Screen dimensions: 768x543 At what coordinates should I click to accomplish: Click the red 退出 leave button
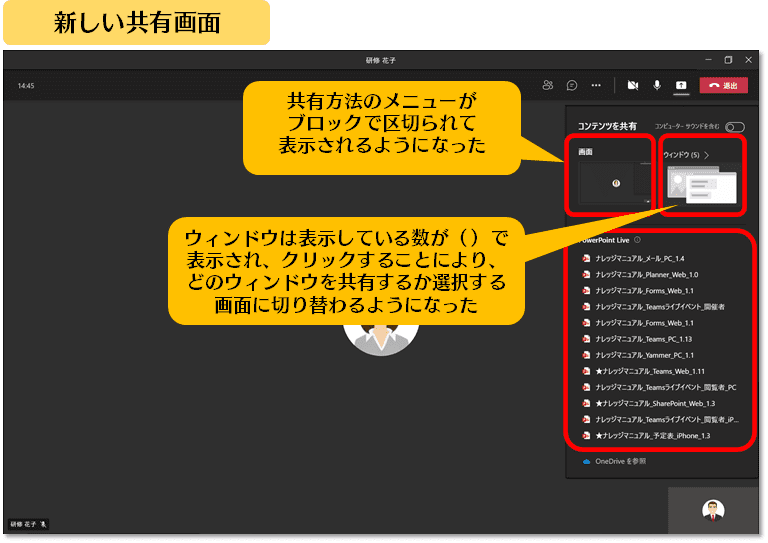coord(723,85)
